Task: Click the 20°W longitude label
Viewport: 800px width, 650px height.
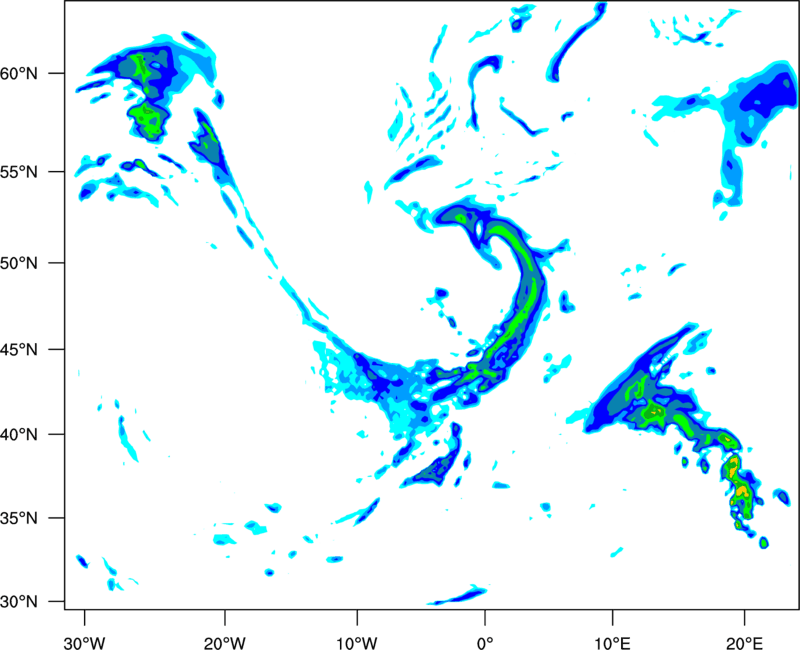Action: coord(225,643)
